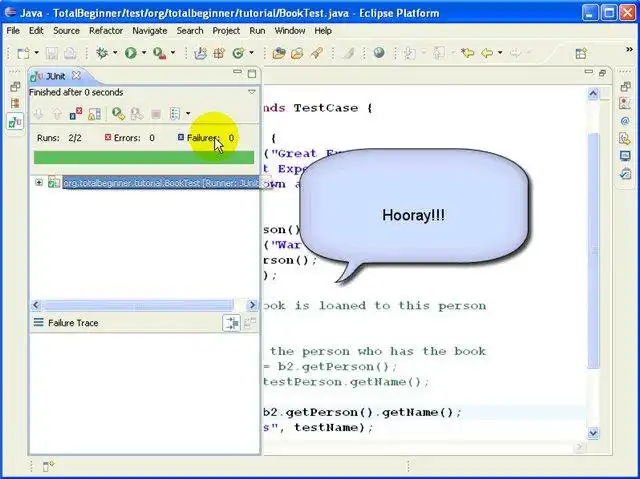The image size is (640, 479).
Task: Maximize the JUnit view panel
Action: 252,73
